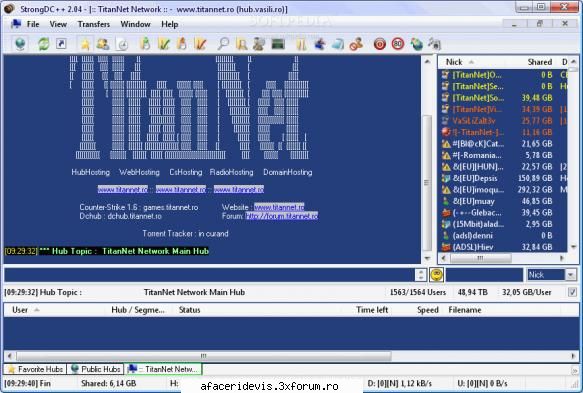Open Finished Uploads toolbar icon
This screenshot has height=393, width=583.
tap(200, 44)
